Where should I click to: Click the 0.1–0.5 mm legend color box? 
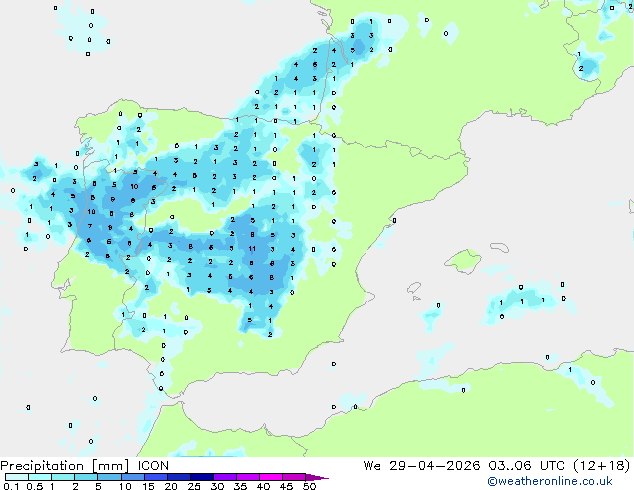point(17,477)
